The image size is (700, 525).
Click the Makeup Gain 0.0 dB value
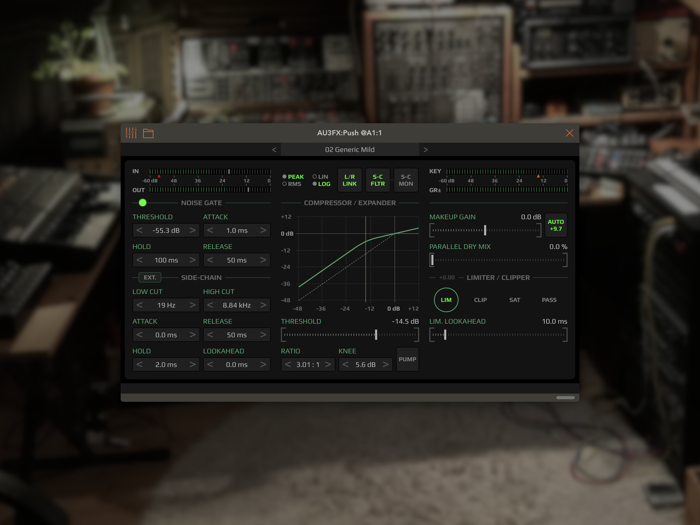pos(531,217)
